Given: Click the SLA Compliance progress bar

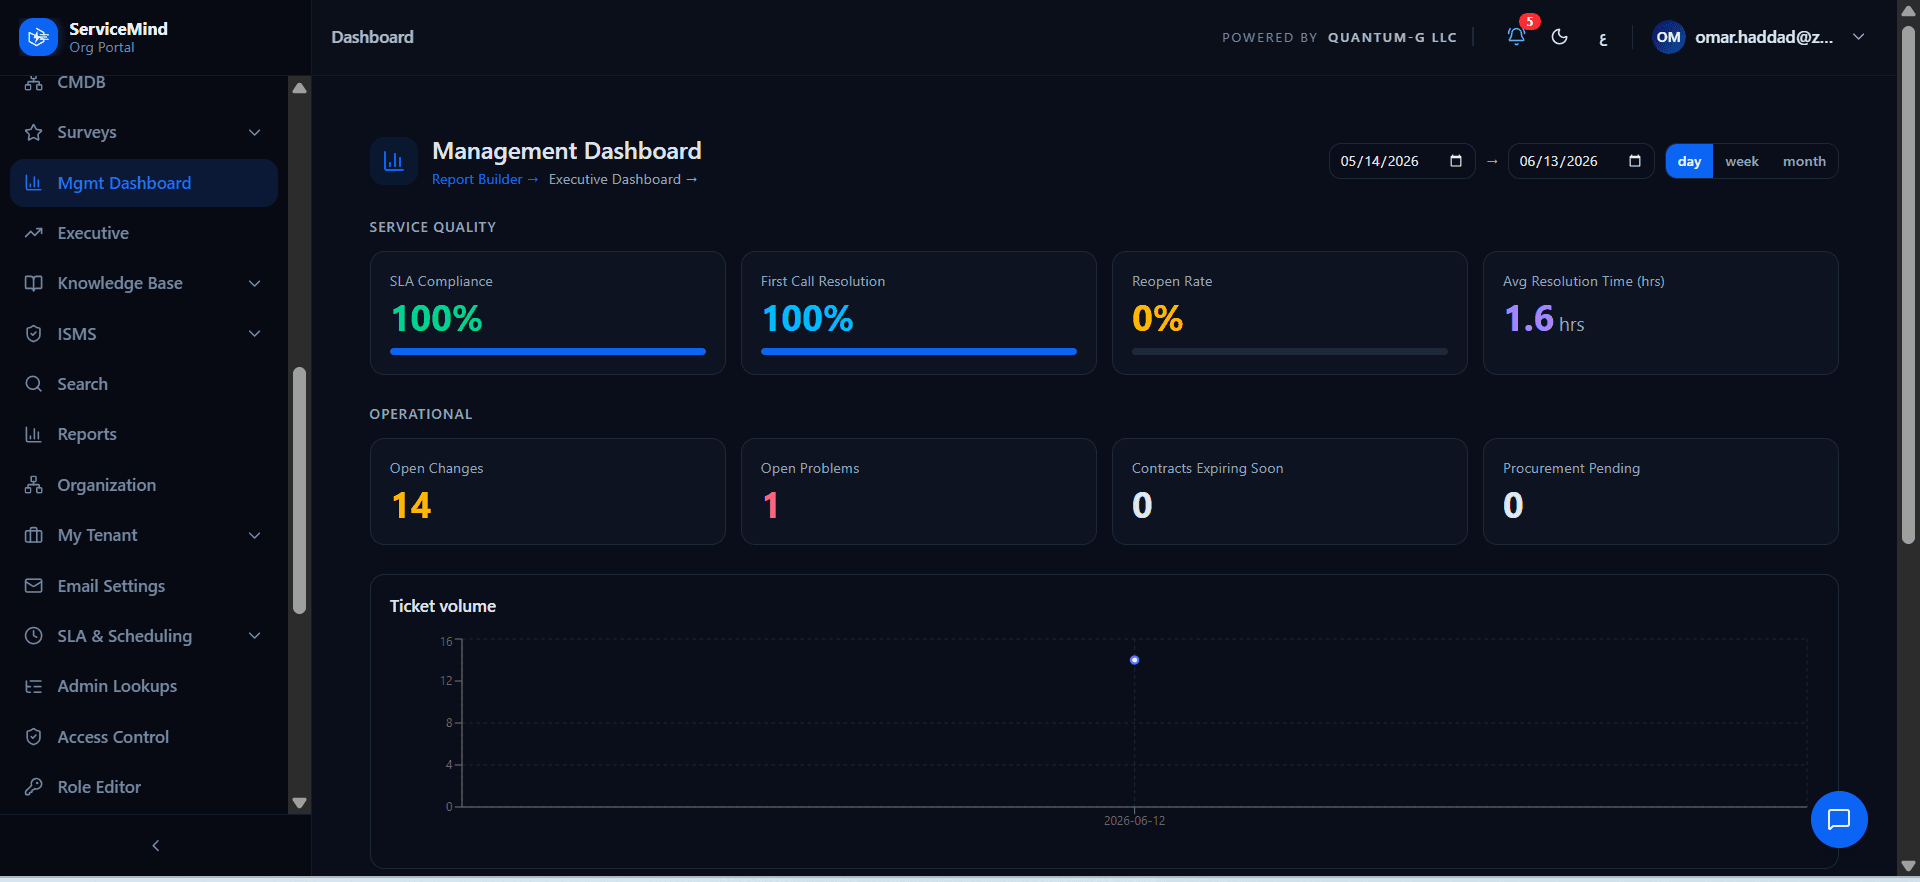Looking at the screenshot, I should (548, 351).
